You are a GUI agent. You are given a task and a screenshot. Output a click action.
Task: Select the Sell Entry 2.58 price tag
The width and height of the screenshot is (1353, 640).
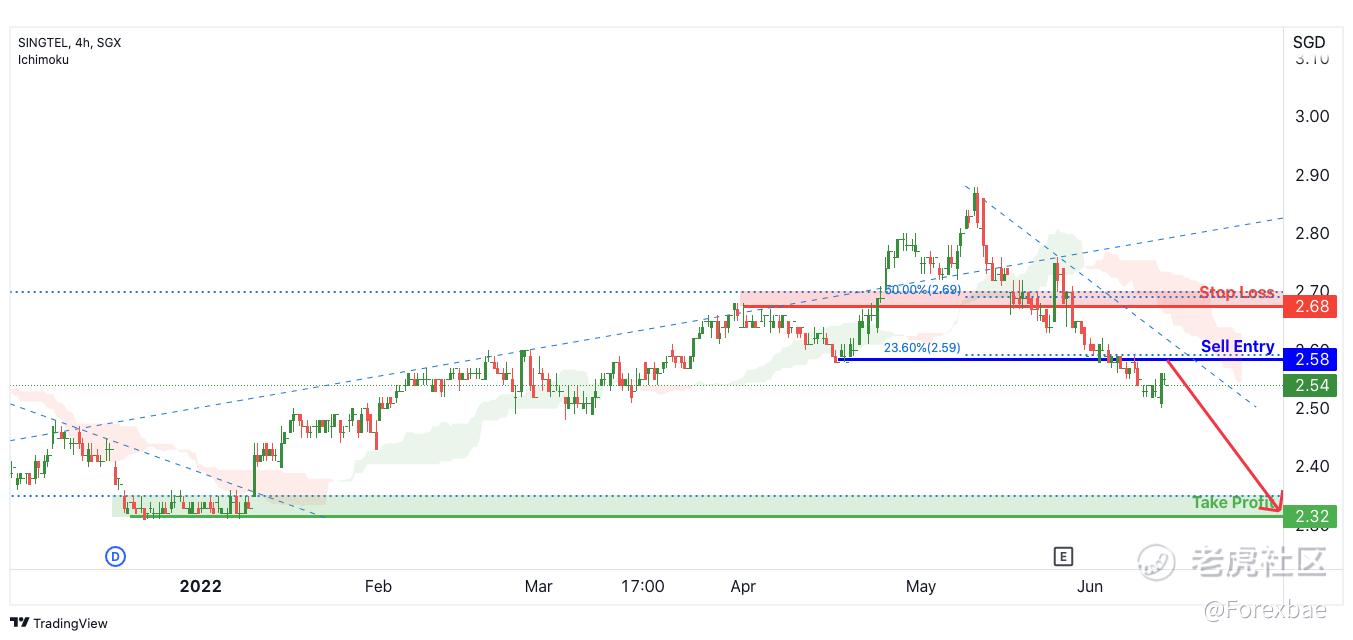[1310, 359]
